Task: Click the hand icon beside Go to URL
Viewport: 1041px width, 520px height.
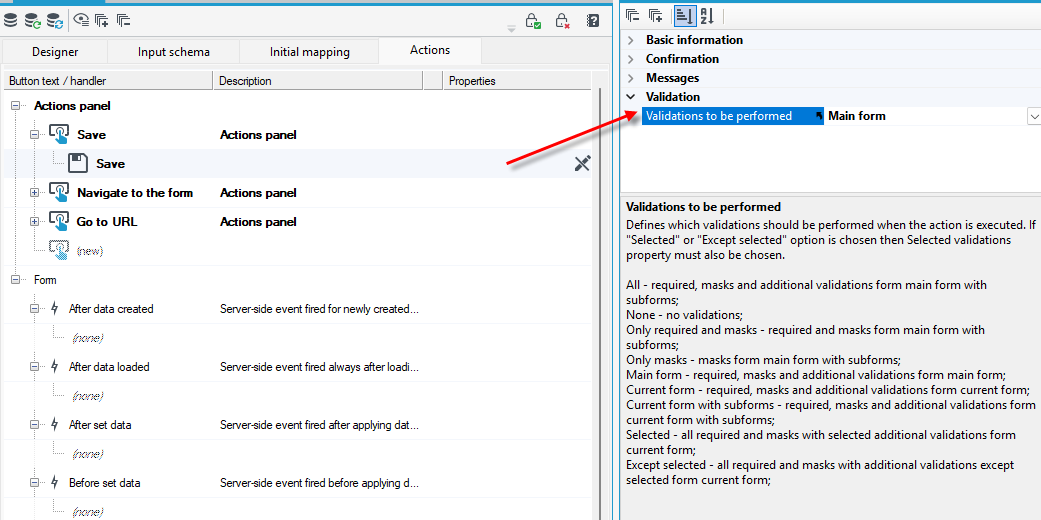Action: 59,222
